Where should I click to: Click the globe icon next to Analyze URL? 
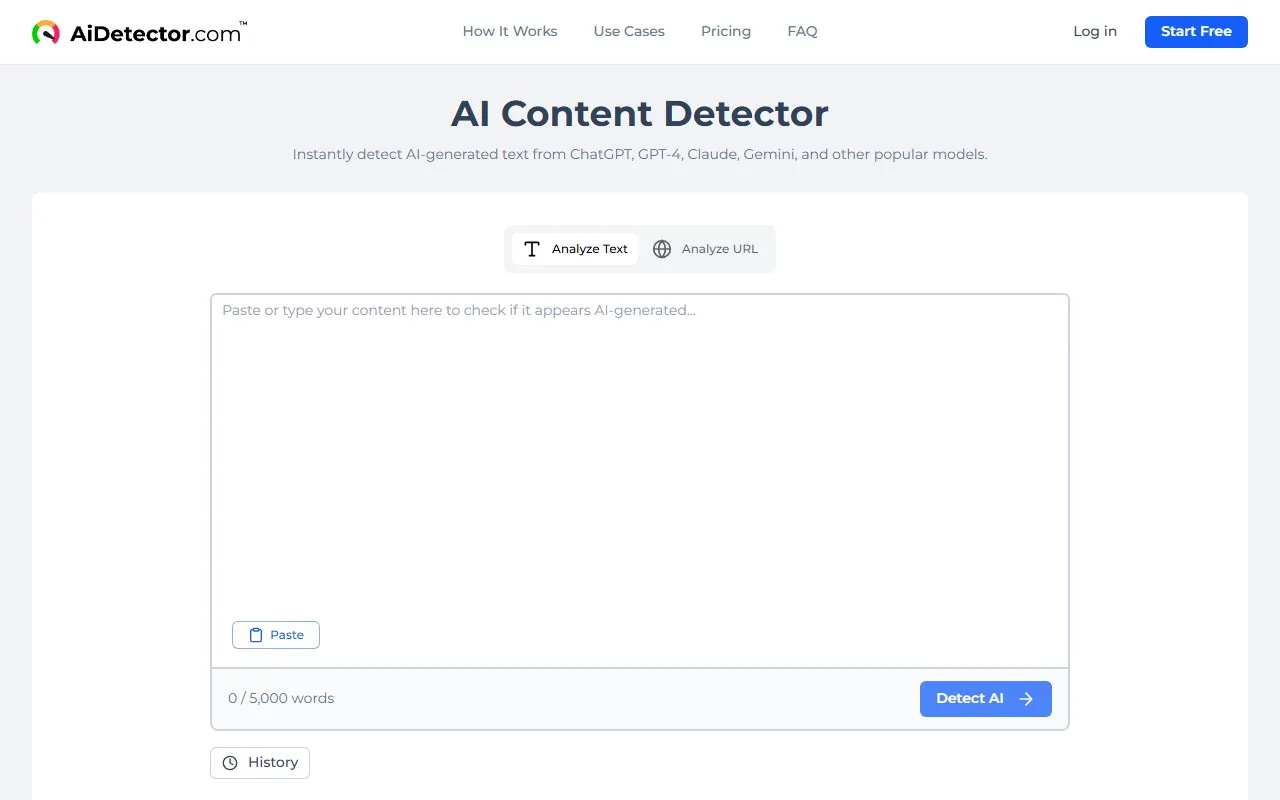tap(662, 248)
